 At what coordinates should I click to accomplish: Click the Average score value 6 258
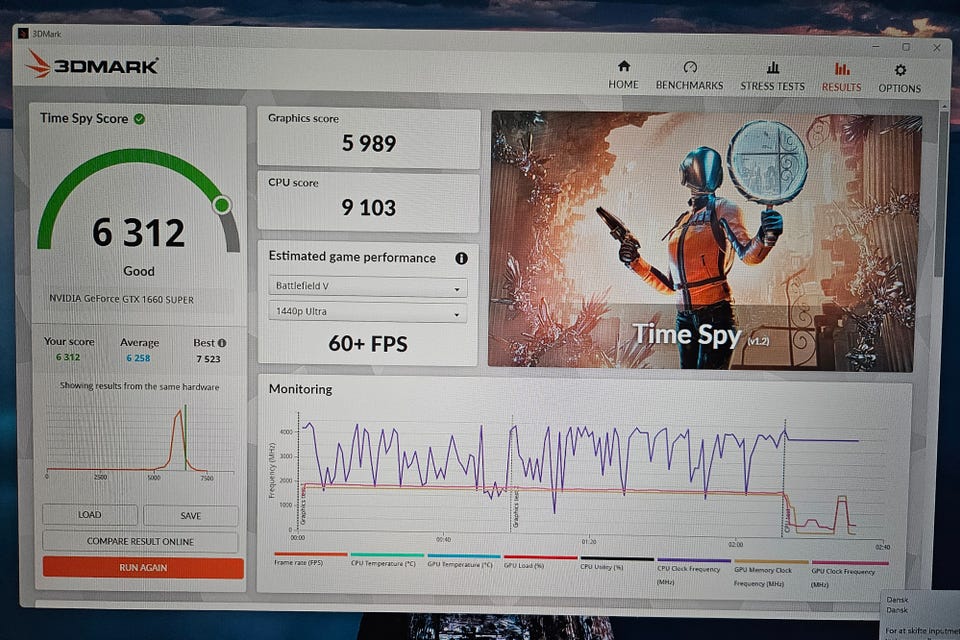138,358
